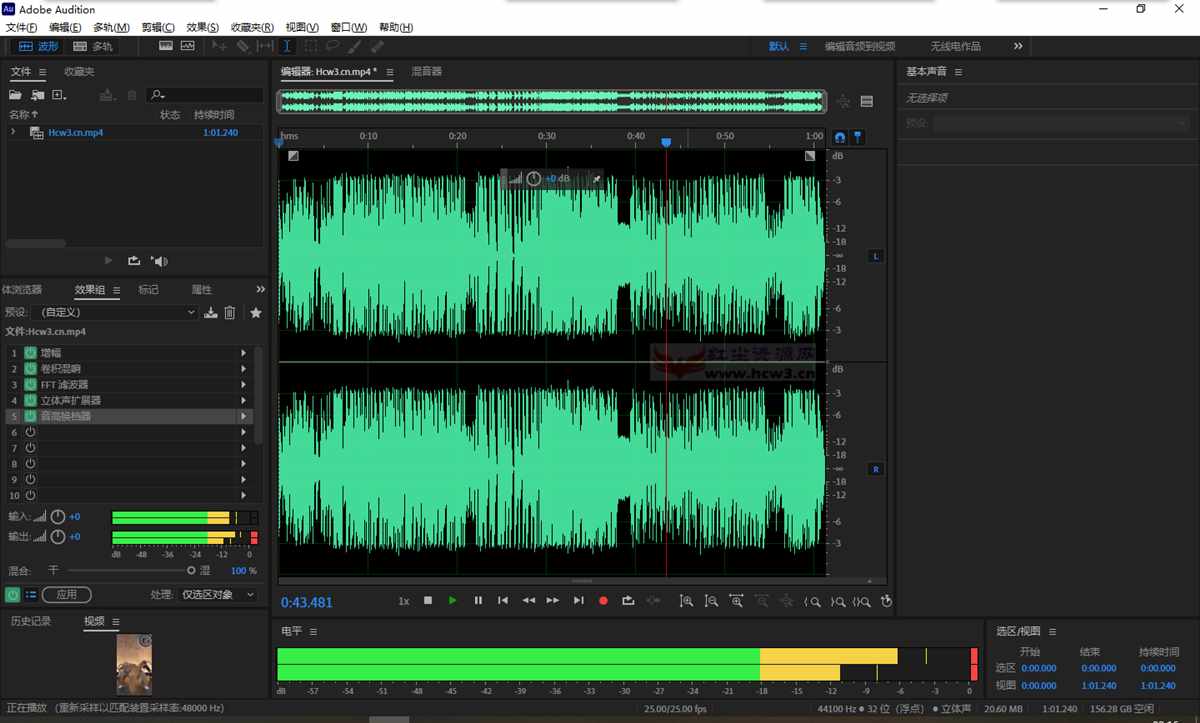Viewport: 1200px width, 723px height.
Task: Expand the Hcw3.cn.mp4 file tree item
Action: pyautogui.click(x=13, y=132)
